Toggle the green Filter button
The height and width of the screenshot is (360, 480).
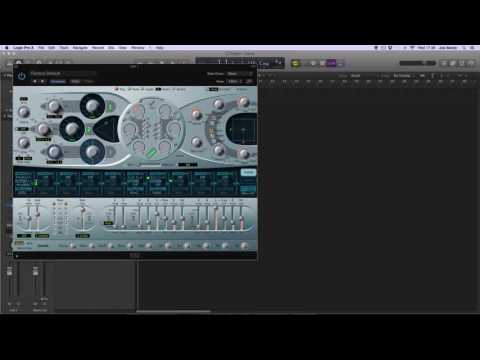click(x=152, y=153)
